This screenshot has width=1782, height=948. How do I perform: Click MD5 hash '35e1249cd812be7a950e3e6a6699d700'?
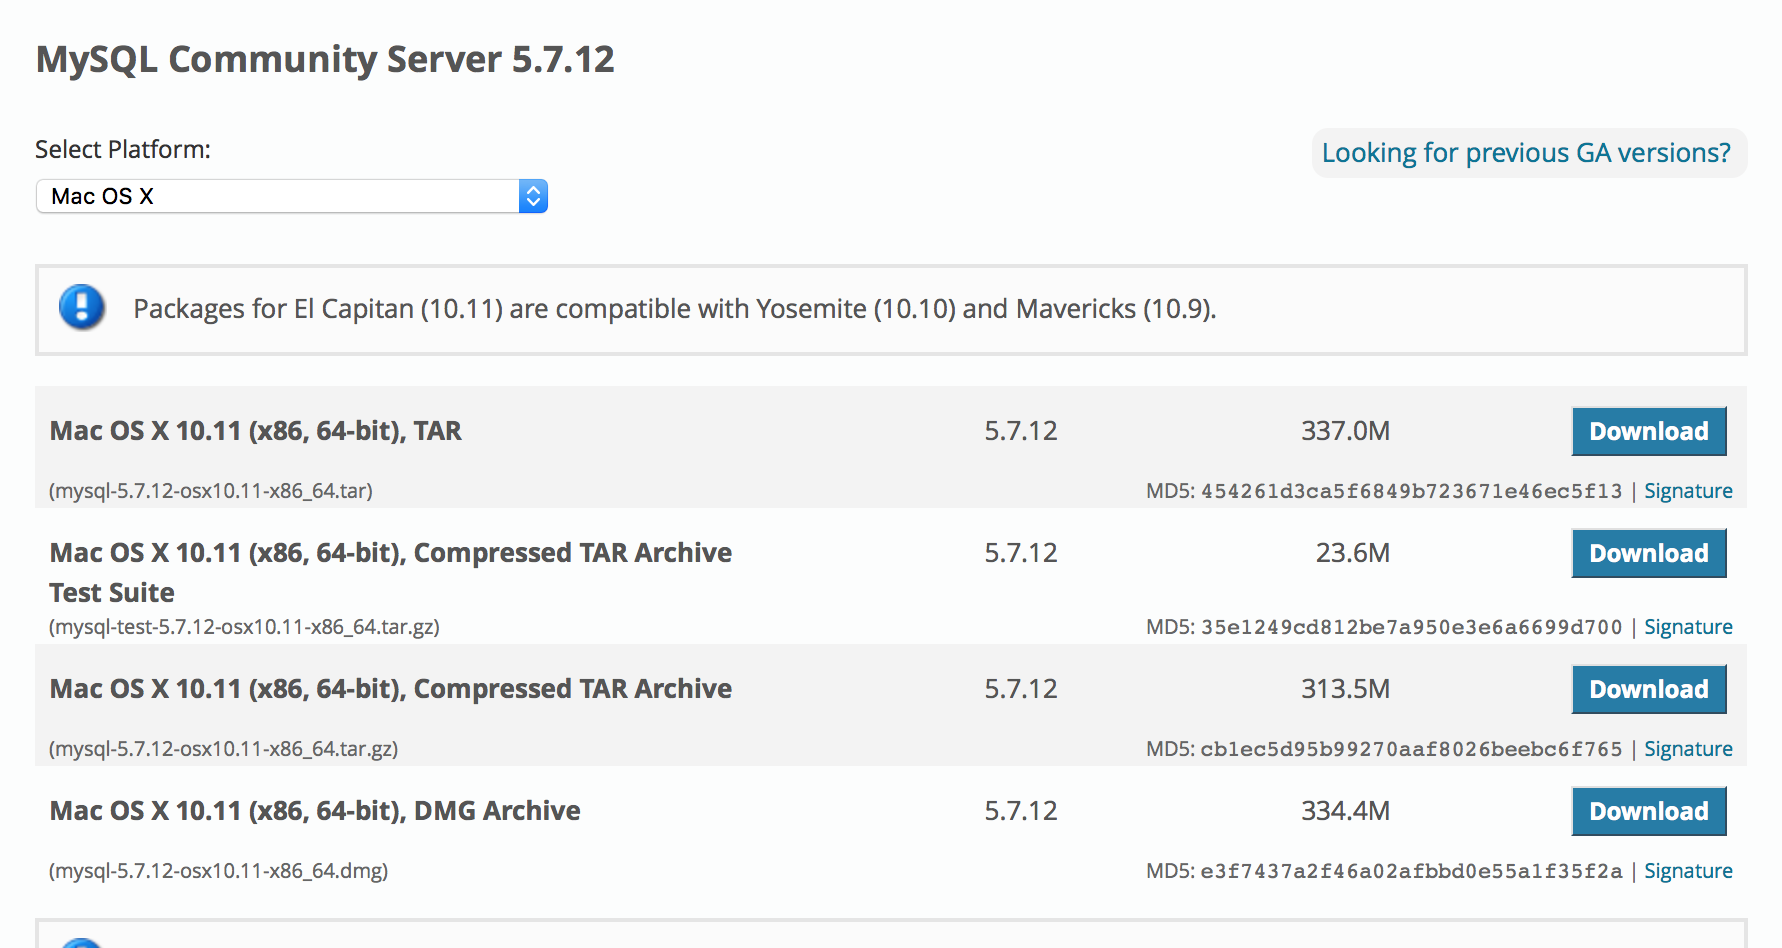point(1411,627)
